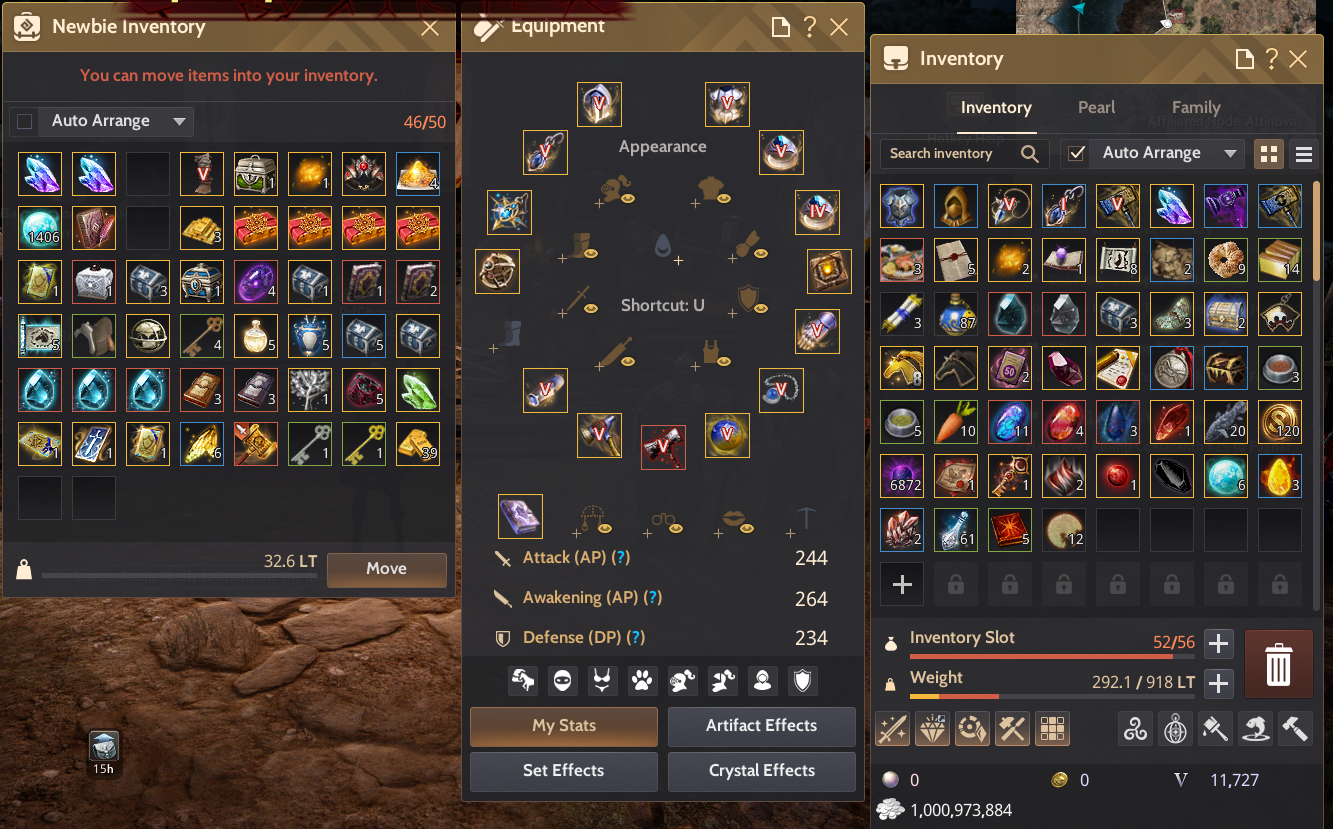The image size is (1333, 829).
Task: Uncheck the Inventory Auto Arrange checkbox
Action: pyautogui.click(x=1077, y=154)
